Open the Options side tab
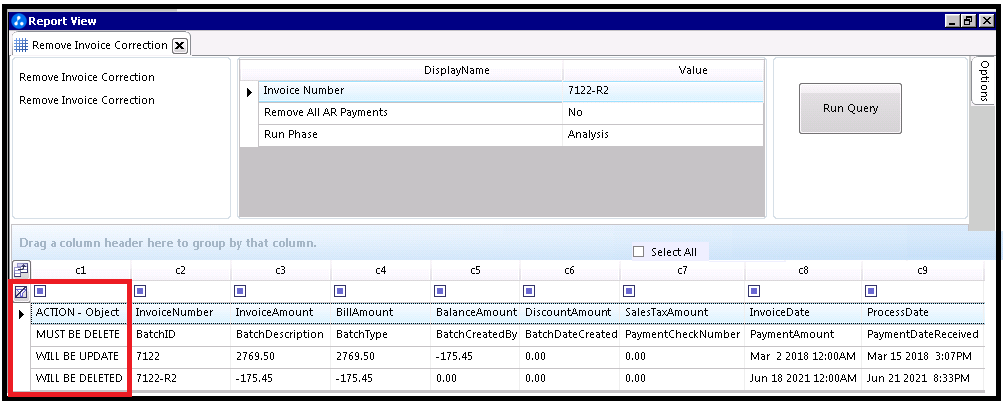 point(985,80)
